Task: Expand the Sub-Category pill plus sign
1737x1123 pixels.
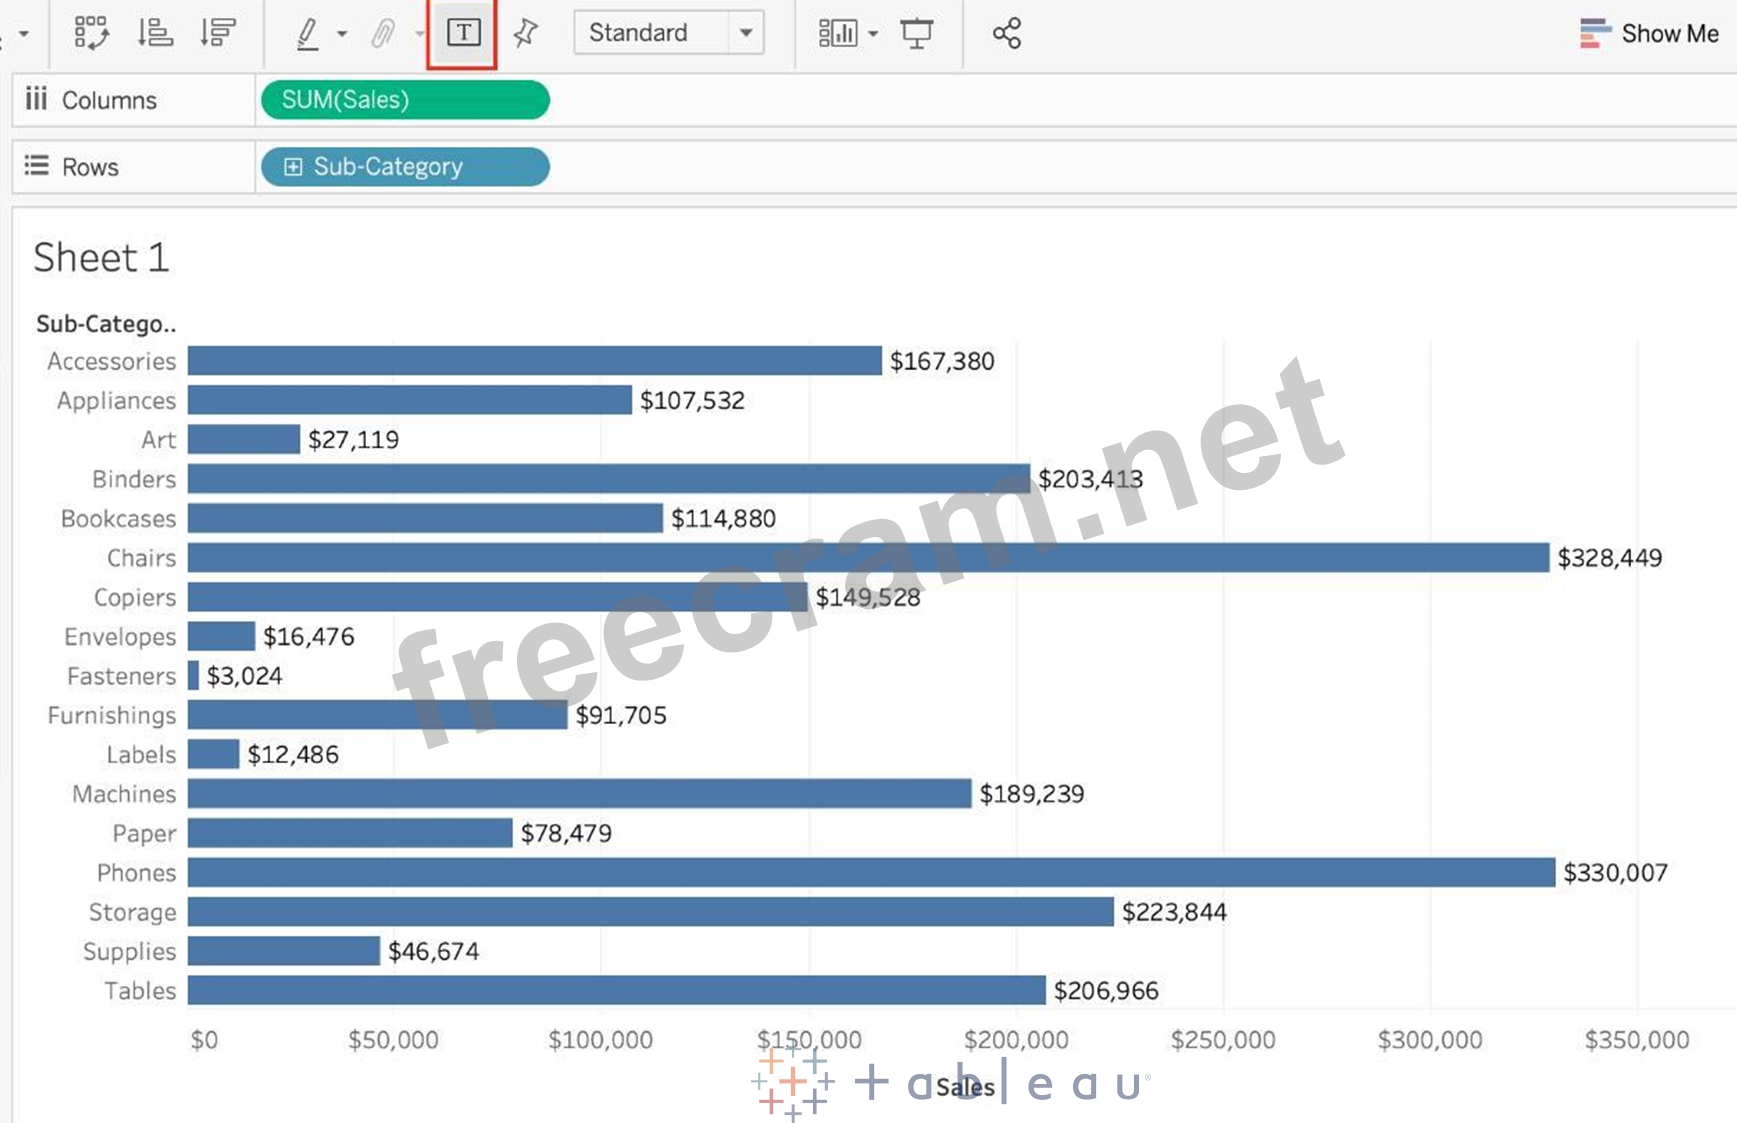Action: click(x=293, y=167)
